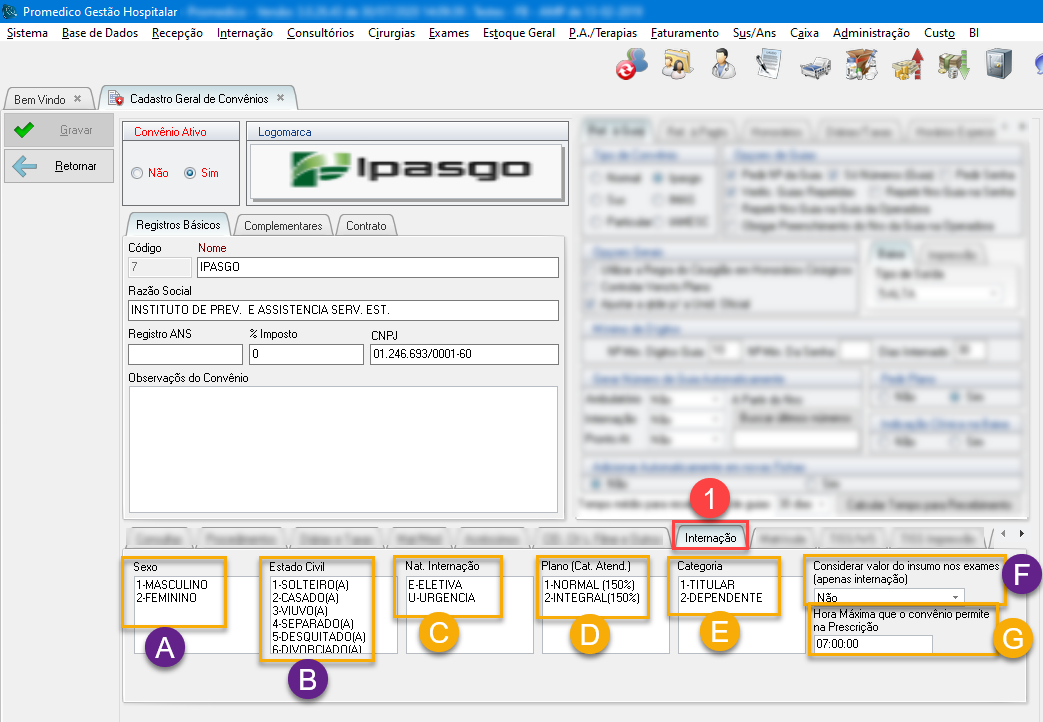Viewport: 1043px width, 722px height.
Task: Close the Bem Vindo tab
Action: (x=78, y=99)
